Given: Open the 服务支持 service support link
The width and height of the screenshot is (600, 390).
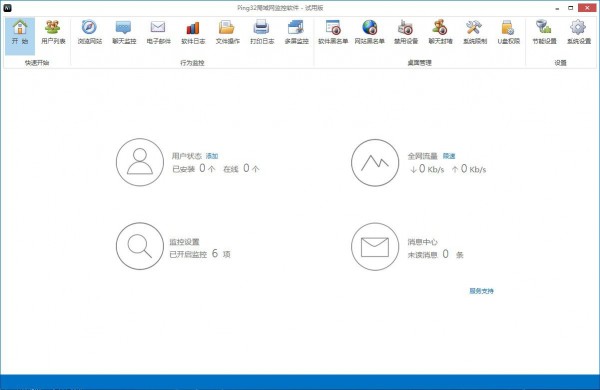Looking at the screenshot, I should click(481, 291).
